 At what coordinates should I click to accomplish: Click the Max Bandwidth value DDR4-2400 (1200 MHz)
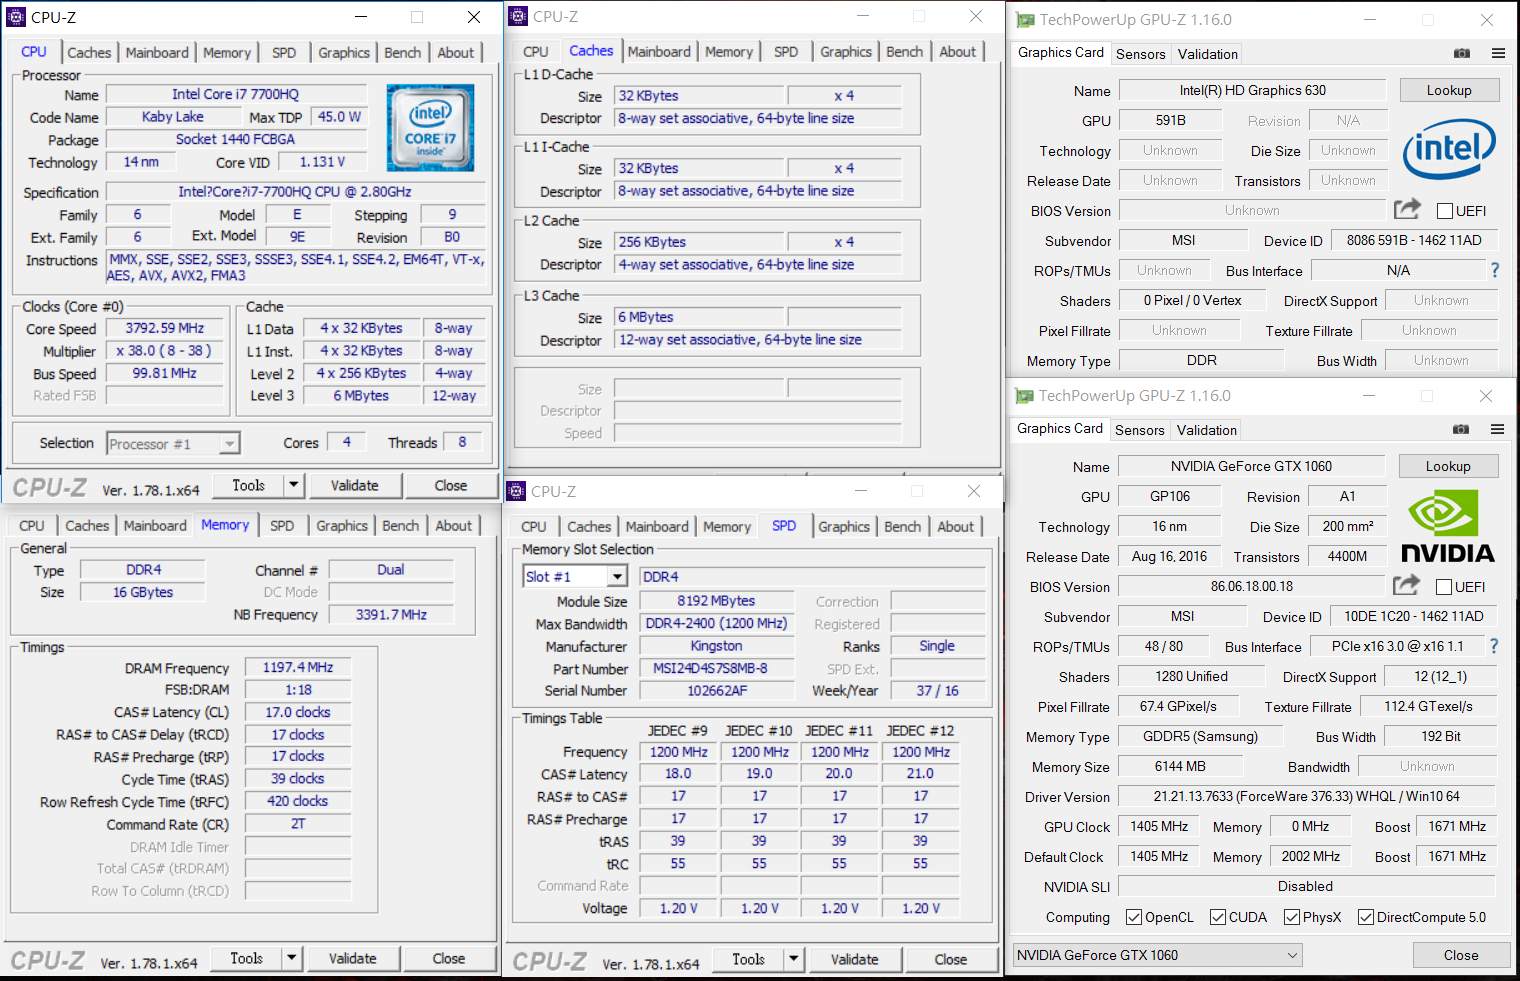pyautogui.click(x=717, y=623)
